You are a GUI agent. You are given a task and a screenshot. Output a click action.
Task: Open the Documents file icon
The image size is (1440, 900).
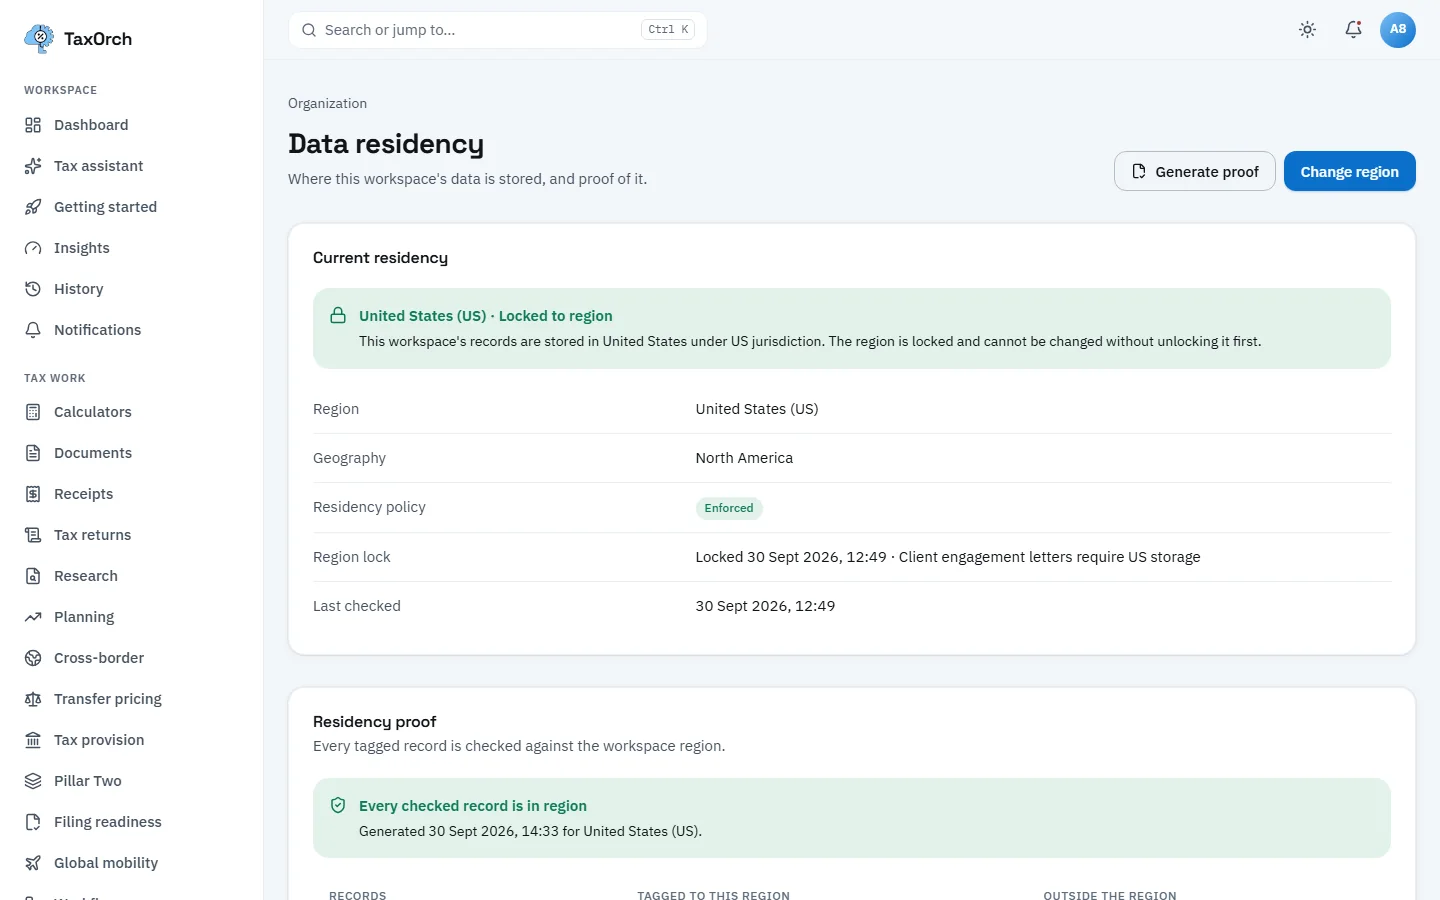point(33,453)
